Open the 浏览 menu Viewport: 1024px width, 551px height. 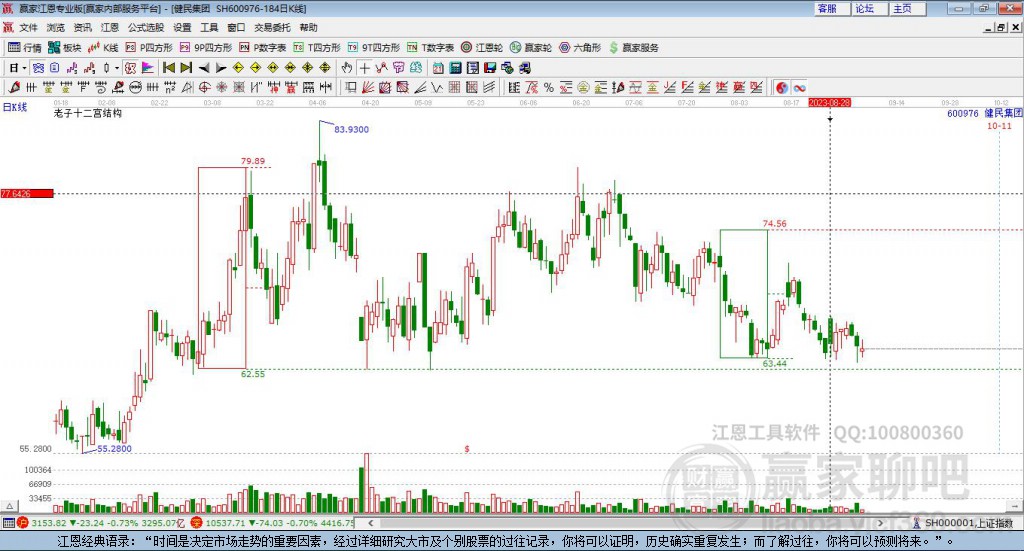[56, 27]
